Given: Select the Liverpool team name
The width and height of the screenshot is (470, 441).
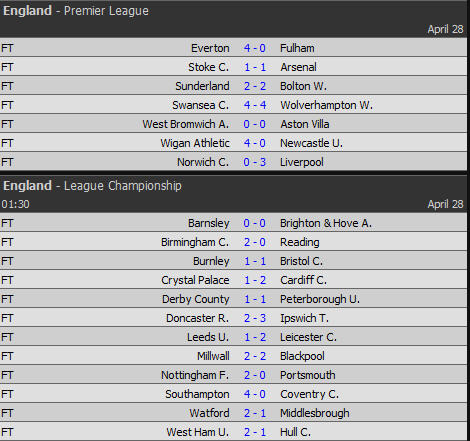Looking at the screenshot, I should [x=302, y=162].
